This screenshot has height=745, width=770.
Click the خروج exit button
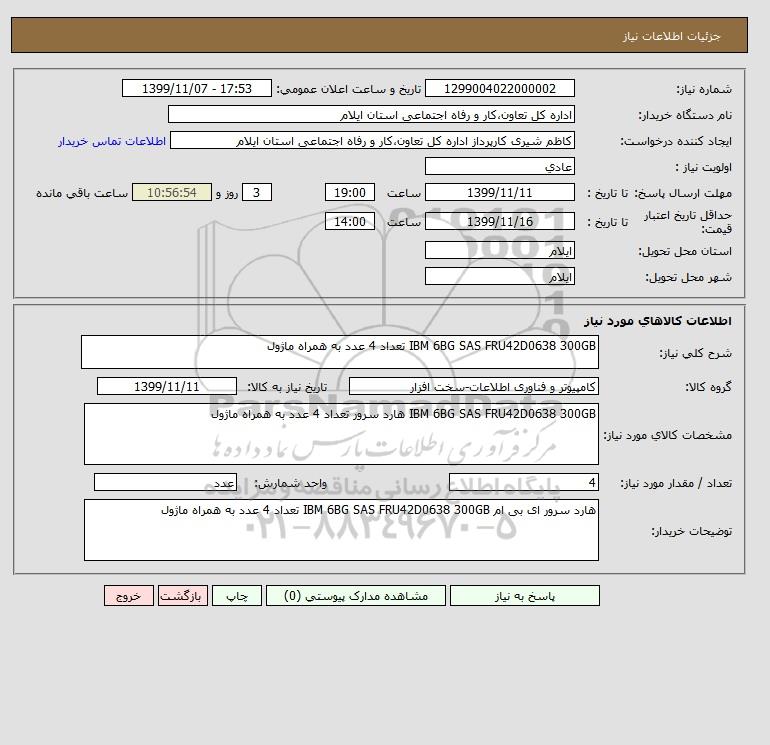(129, 596)
